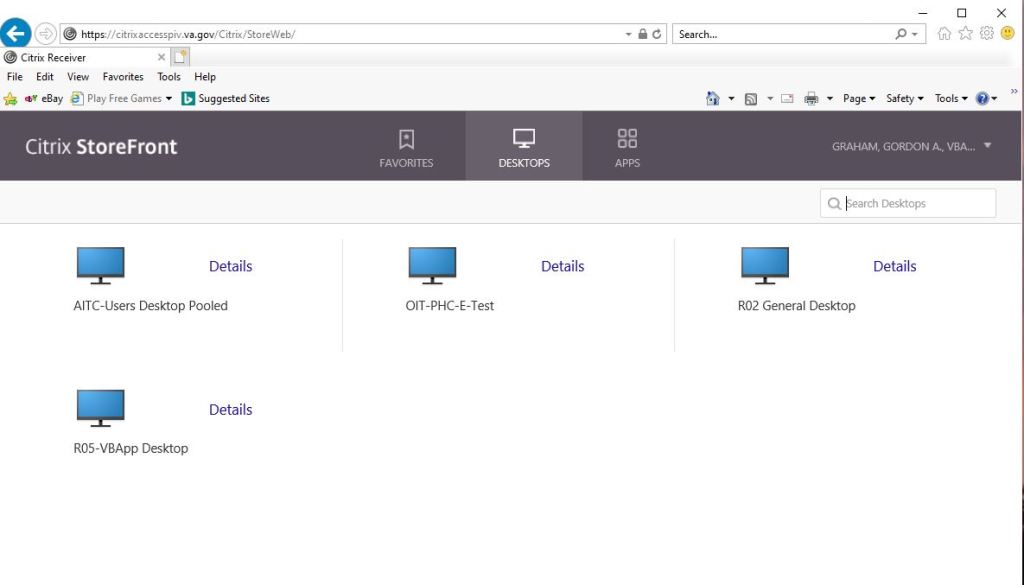Open Details for OIT-PHC-E-Test
This screenshot has width=1024, height=585.
[x=562, y=266]
